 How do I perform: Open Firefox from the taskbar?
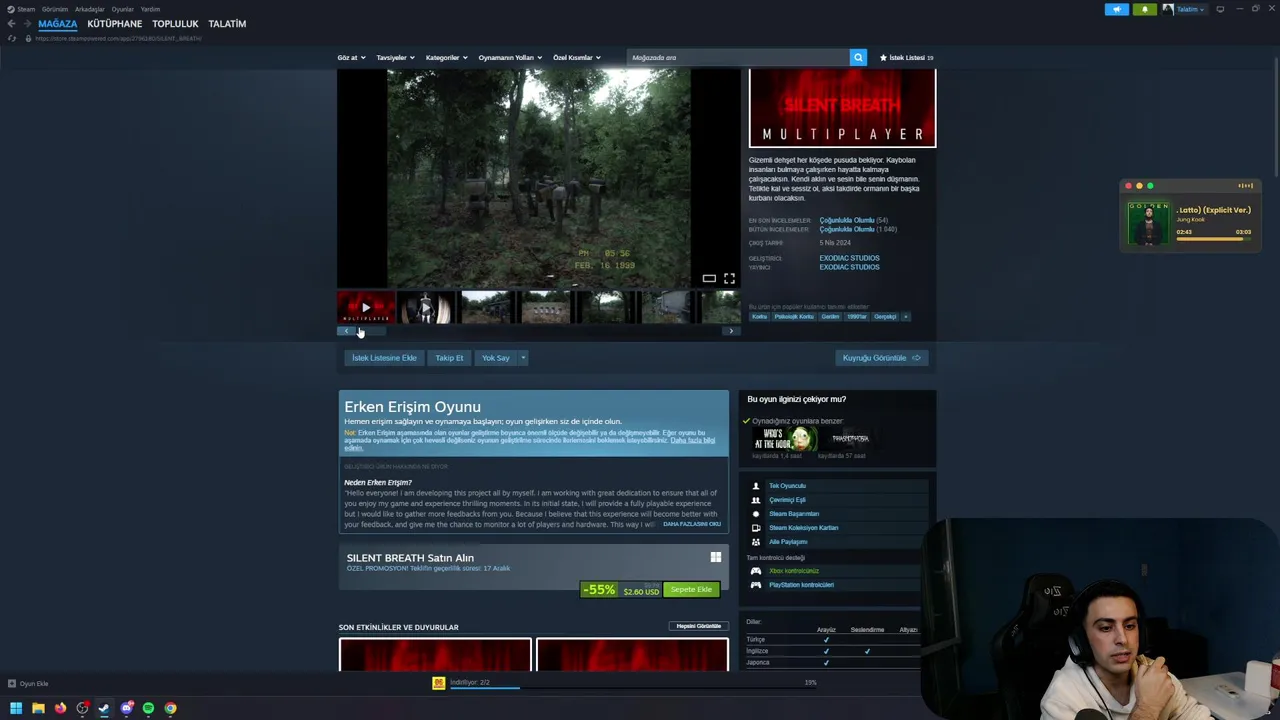coord(60,708)
